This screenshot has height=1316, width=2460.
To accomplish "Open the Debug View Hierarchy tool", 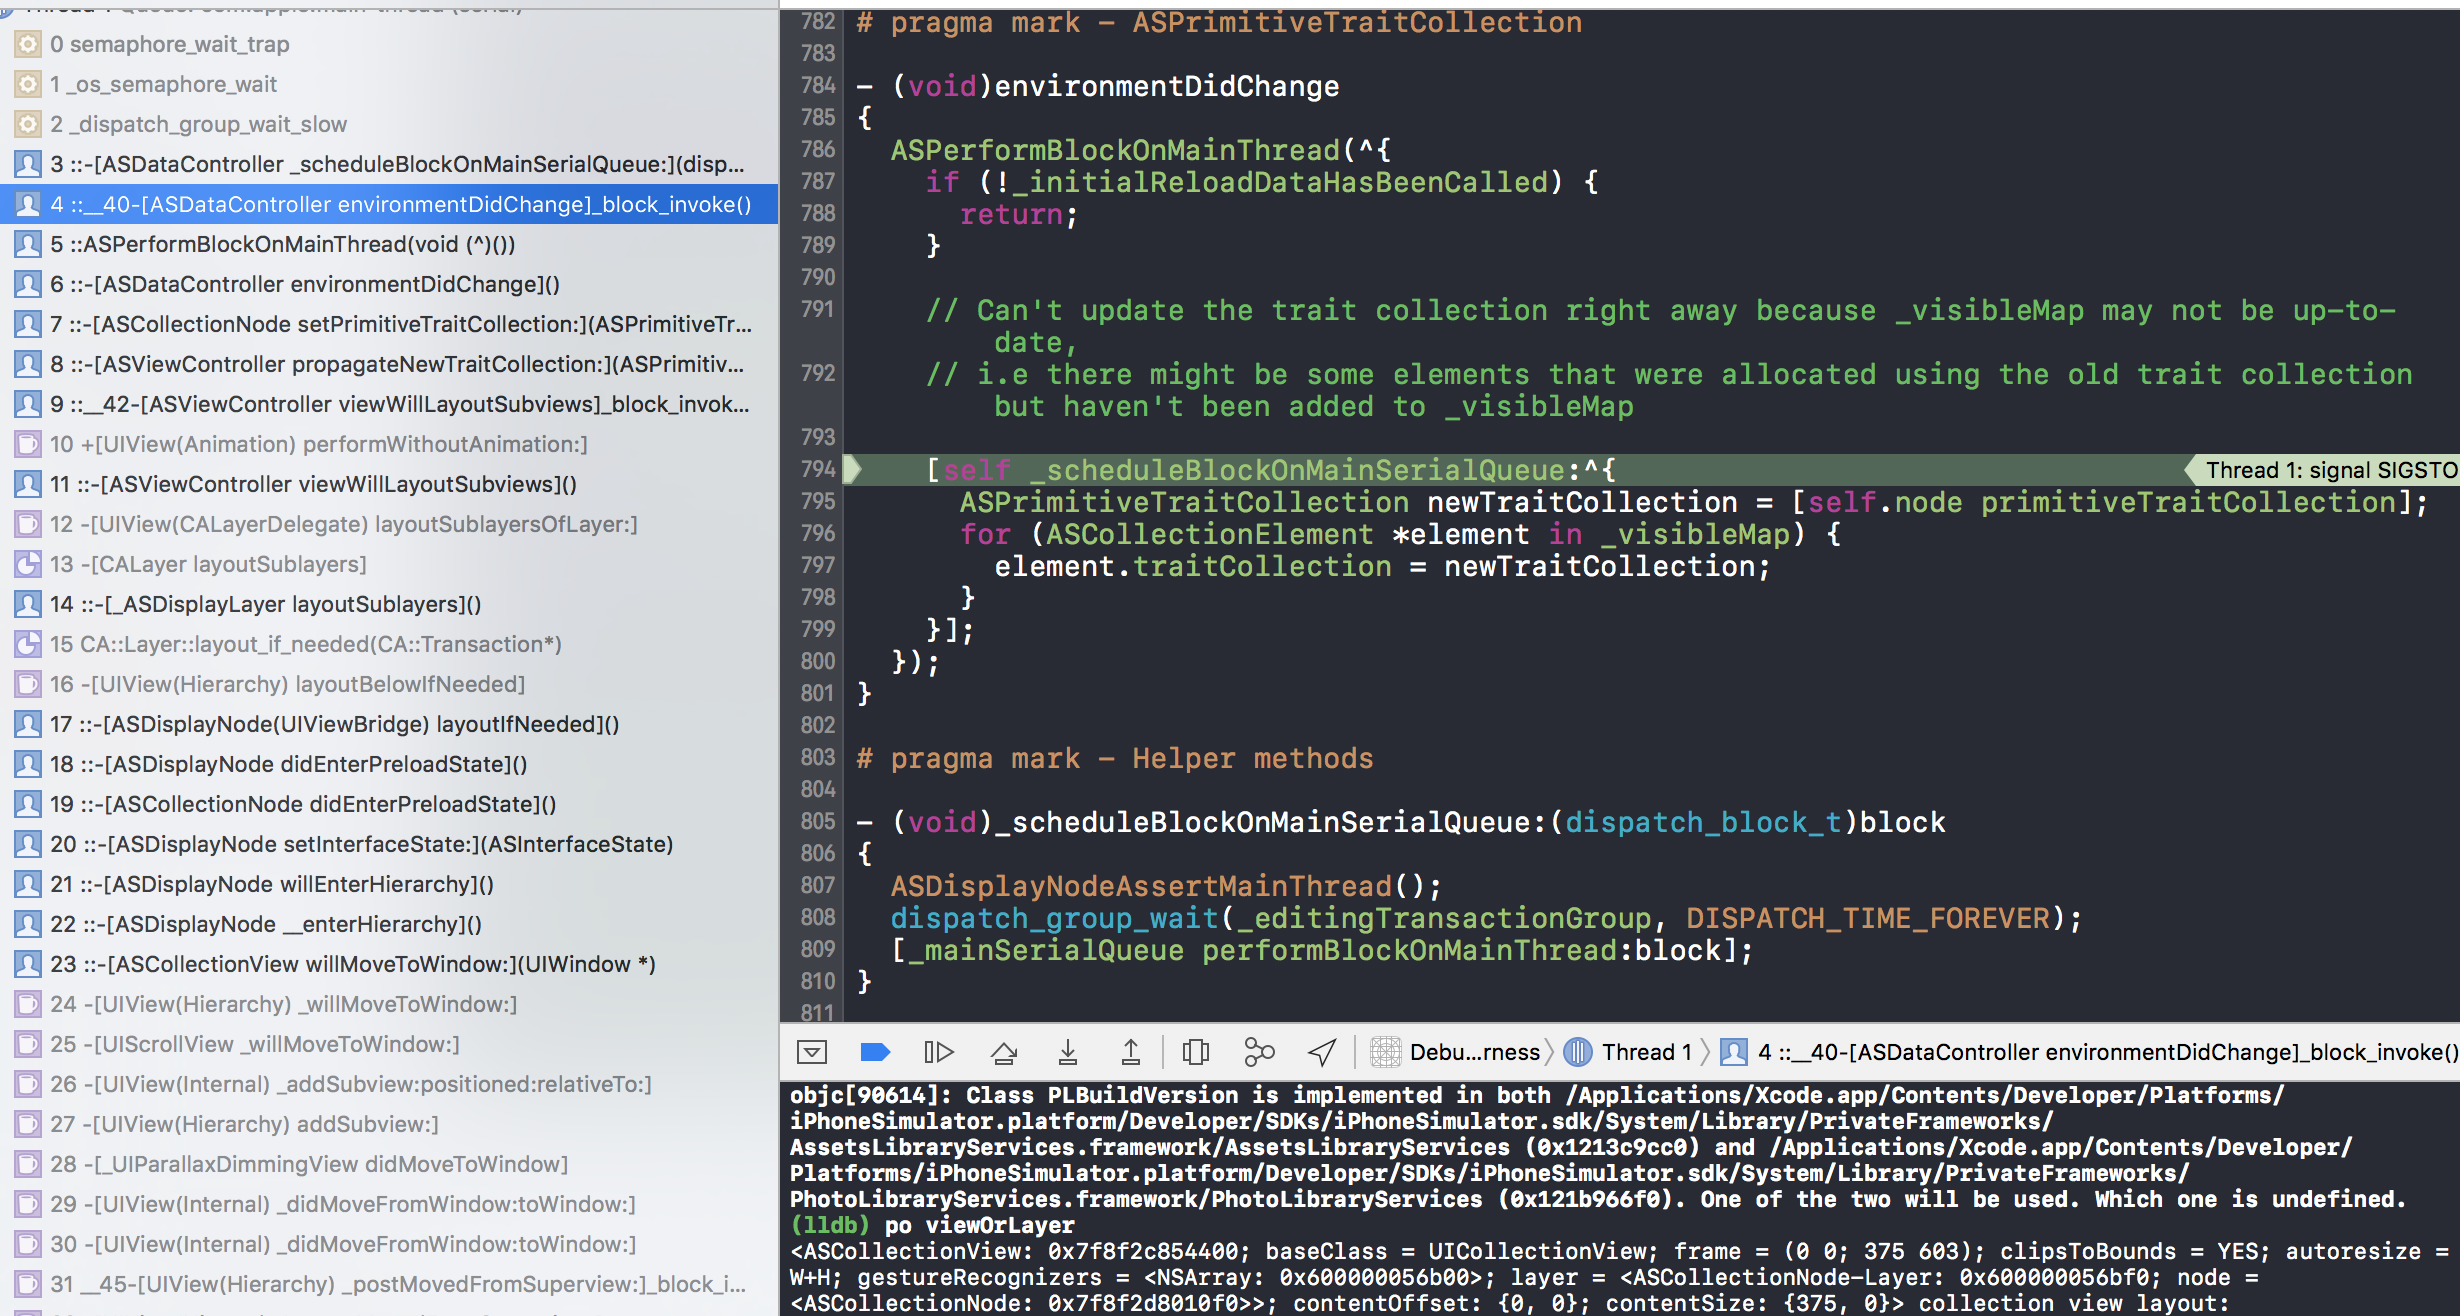I will pos(1195,1052).
